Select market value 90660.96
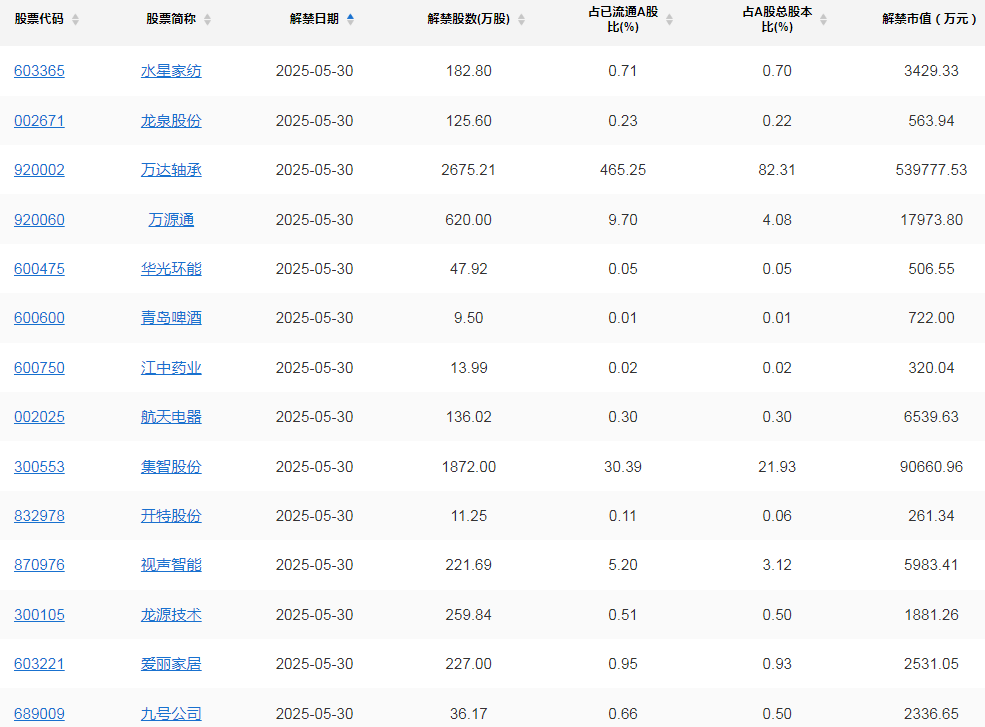The height and width of the screenshot is (727, 985). pos(931,467)
